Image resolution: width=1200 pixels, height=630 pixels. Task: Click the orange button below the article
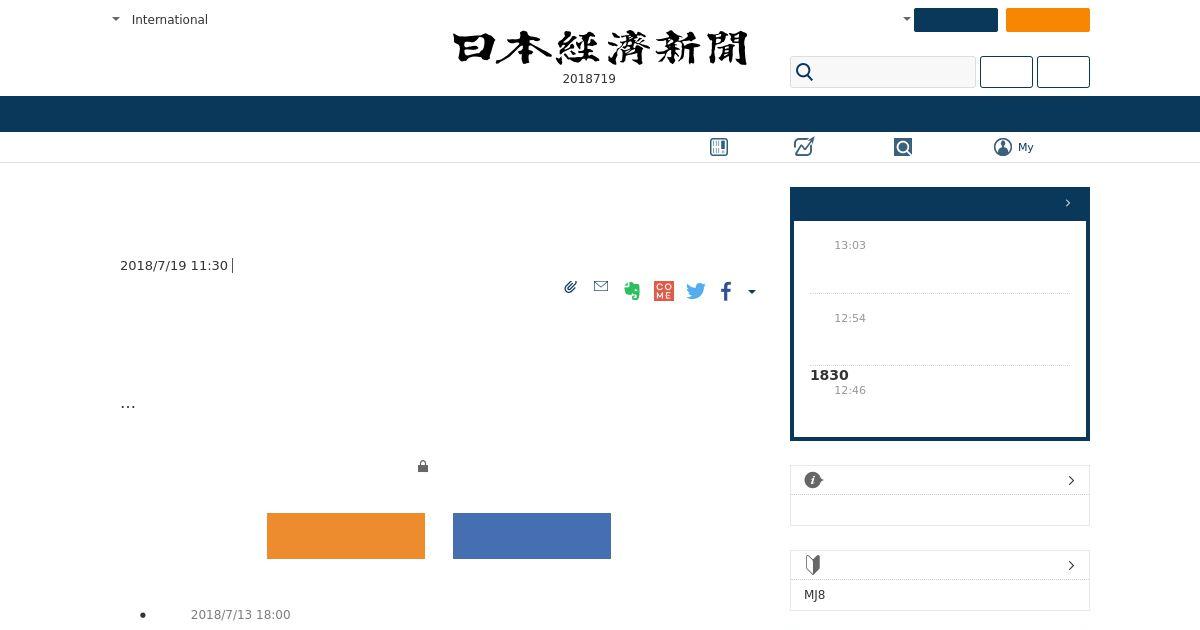point(346,536)
